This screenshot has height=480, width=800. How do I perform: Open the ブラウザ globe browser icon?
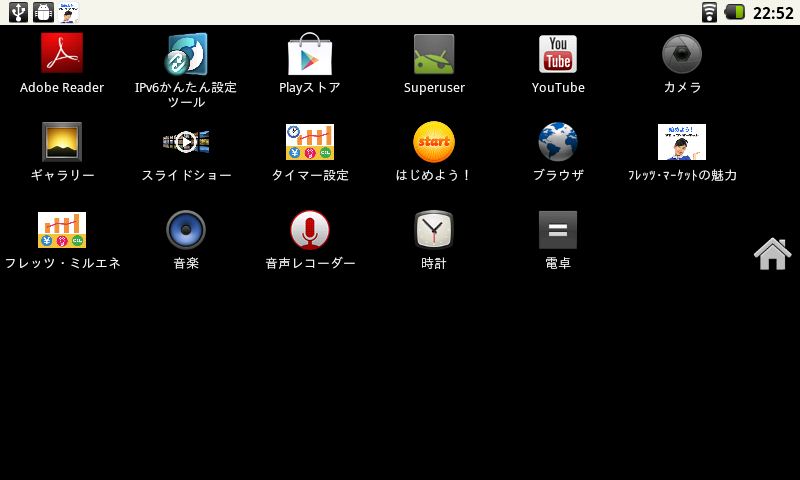(558, 142)
